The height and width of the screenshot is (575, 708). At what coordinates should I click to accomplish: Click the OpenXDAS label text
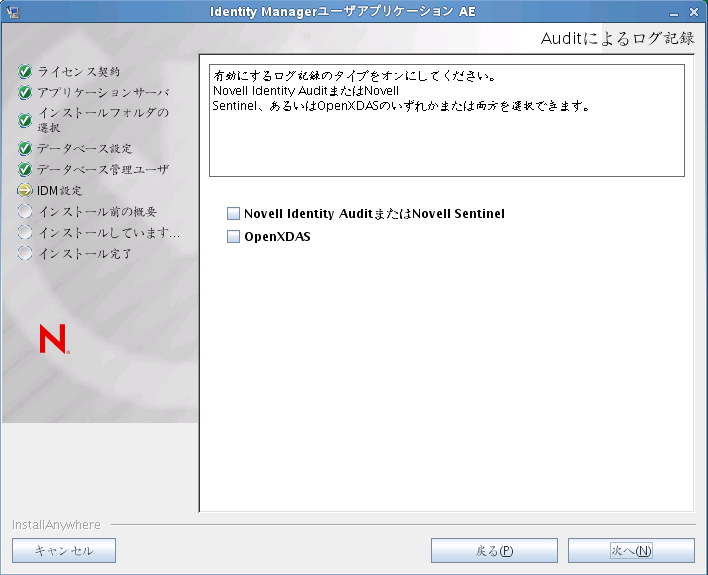277,237
